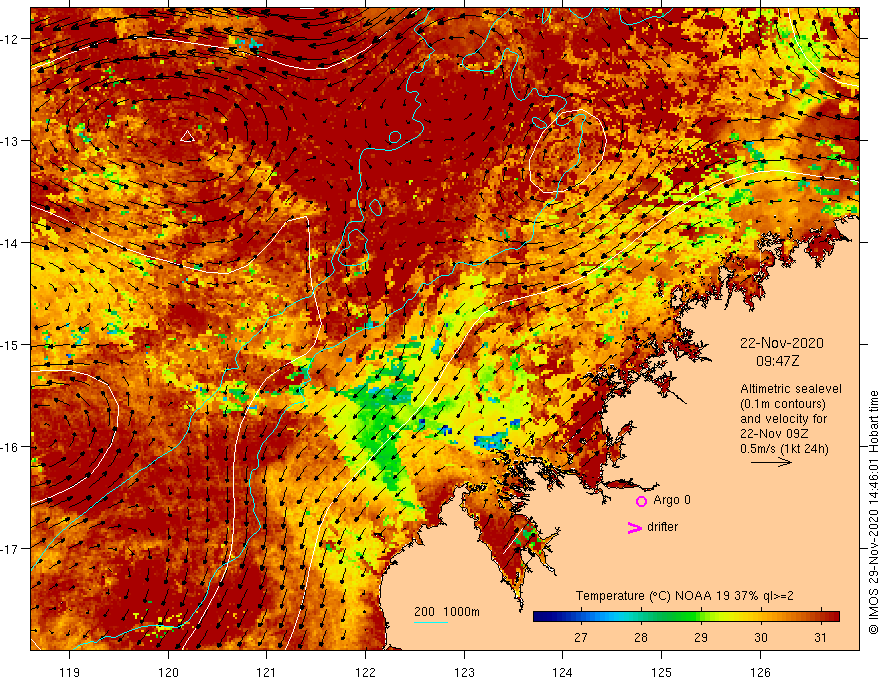The image size is (880, 680).
Task: Click the longitude label 121
Action: [267, 672]
